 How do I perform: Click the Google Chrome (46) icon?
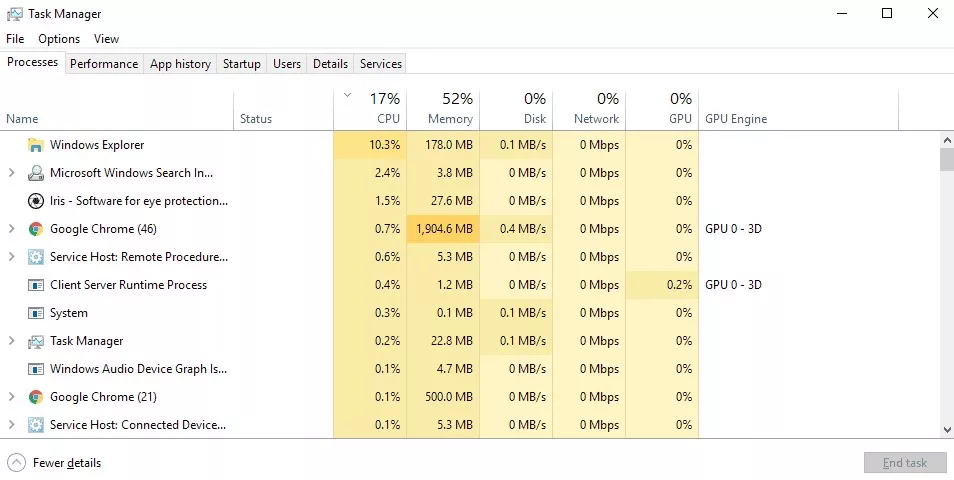point(36,229)
